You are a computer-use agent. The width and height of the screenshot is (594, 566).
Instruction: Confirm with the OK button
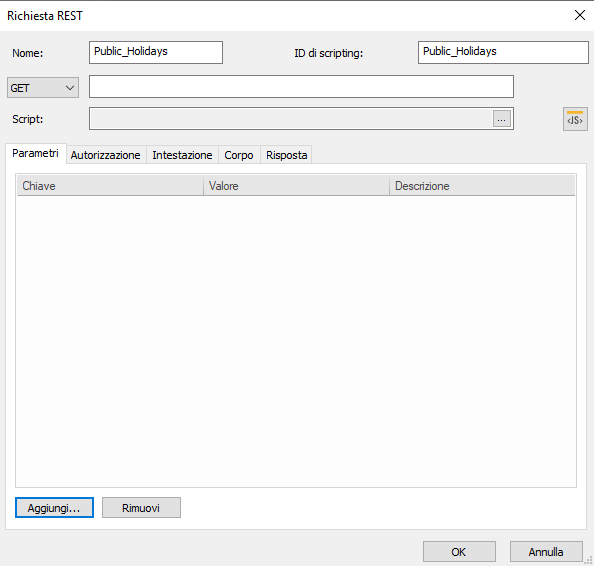pyautogui.click(x=459, y=552)
